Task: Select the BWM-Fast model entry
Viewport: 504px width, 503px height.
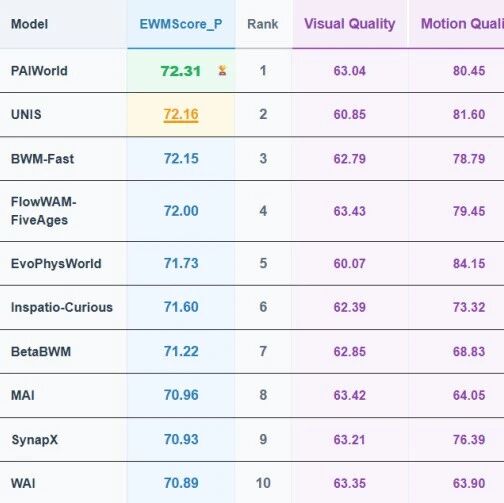Action: click(42, 159)
